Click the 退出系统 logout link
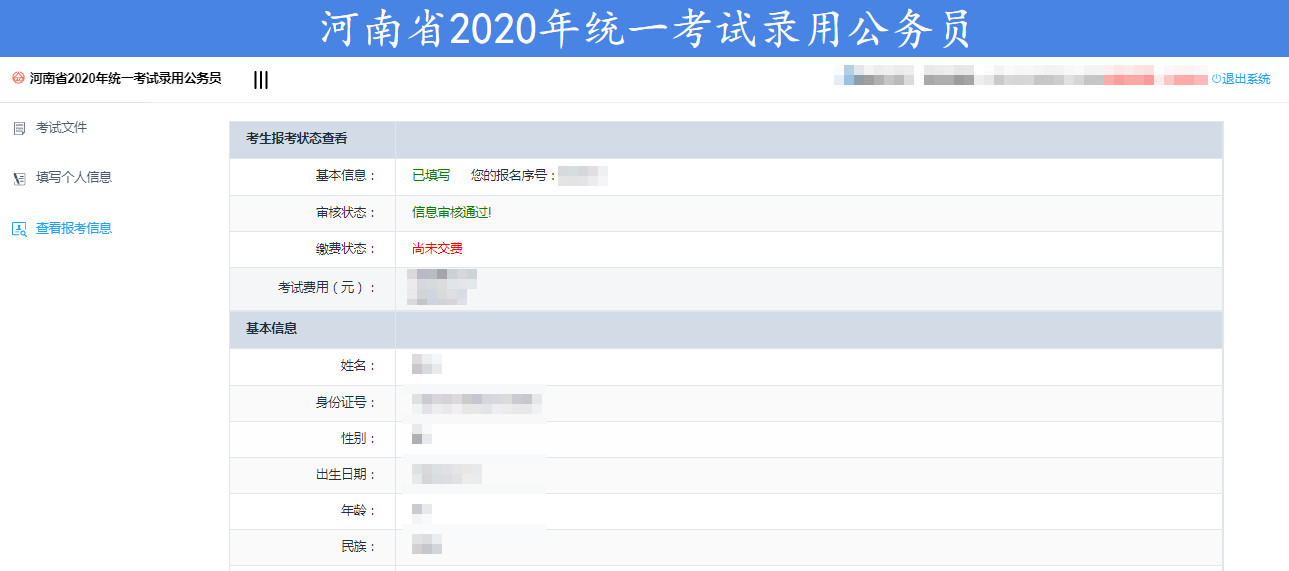Screen dimensions: 1289x571 1246,79
